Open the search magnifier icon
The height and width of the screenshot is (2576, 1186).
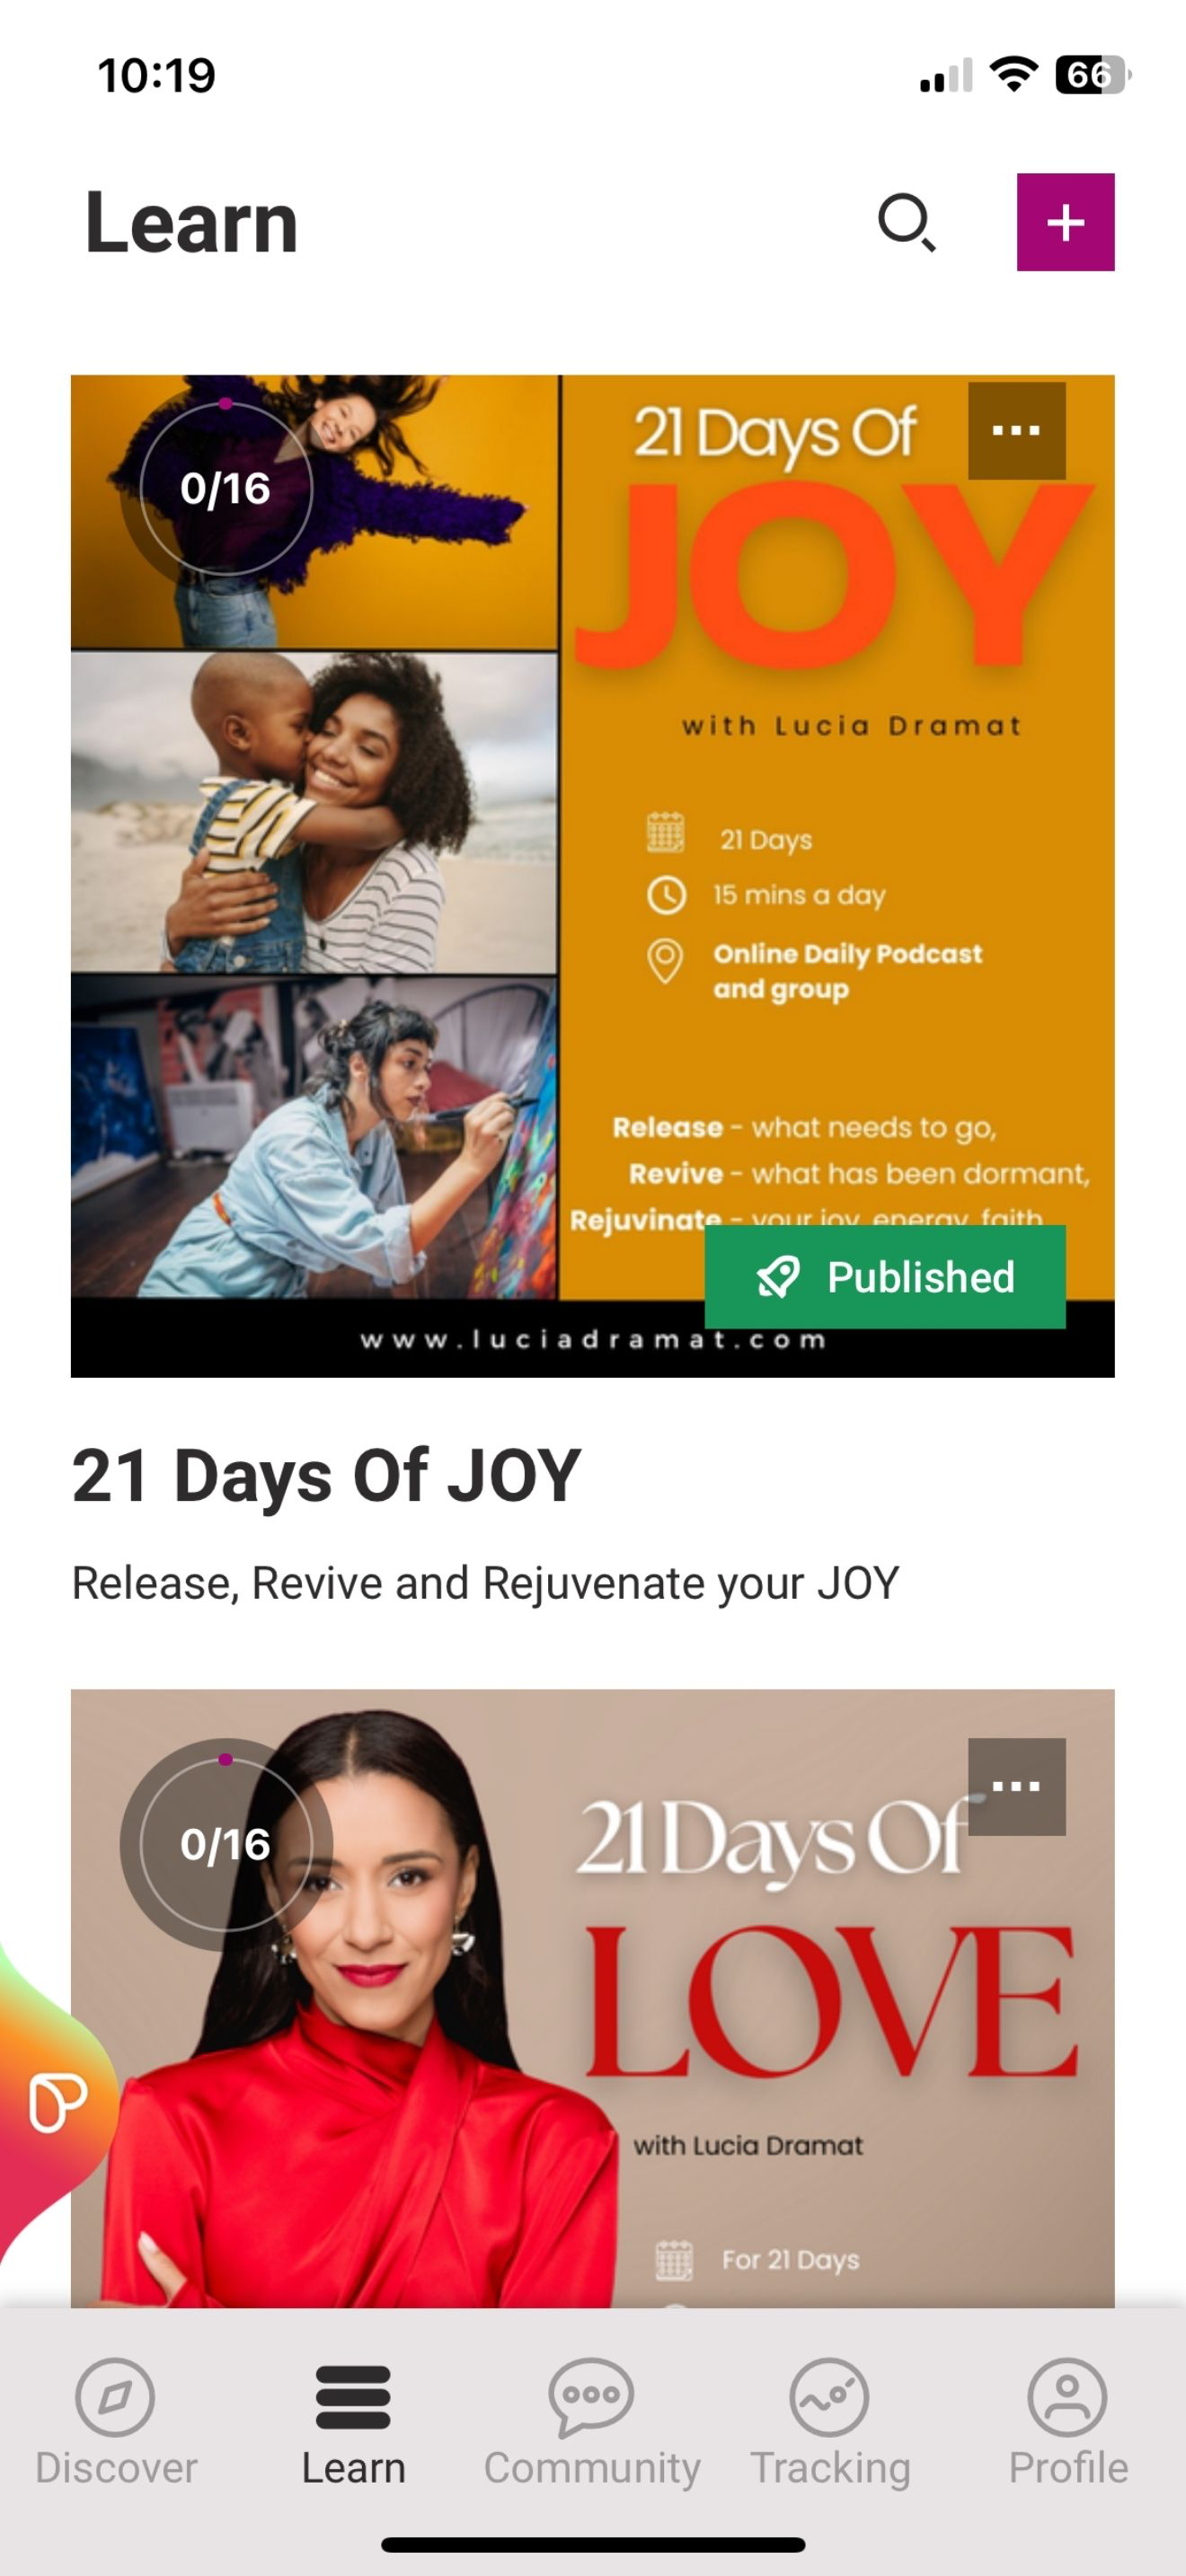pyautogui.click(x=906, y=222)
